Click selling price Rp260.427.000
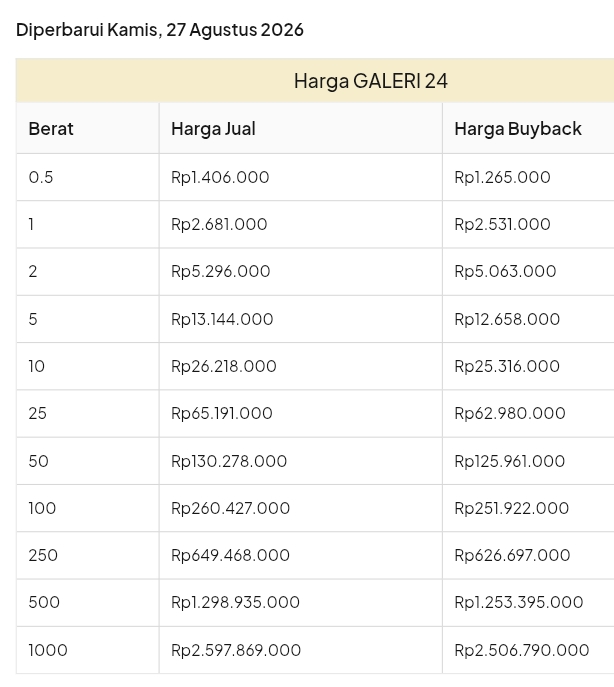 (x=231, y=508)
